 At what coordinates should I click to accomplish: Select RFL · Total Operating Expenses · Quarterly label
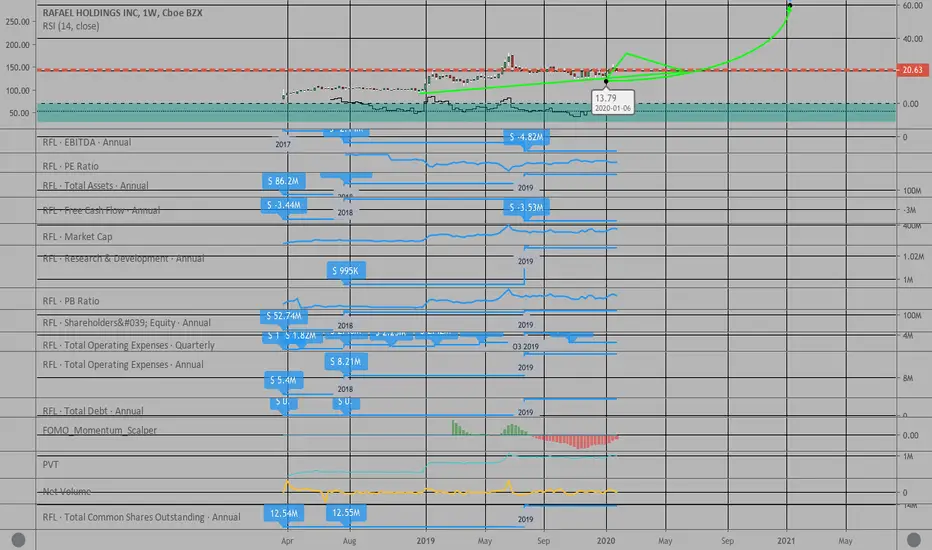pyautogui.click(x=128, y=345)
